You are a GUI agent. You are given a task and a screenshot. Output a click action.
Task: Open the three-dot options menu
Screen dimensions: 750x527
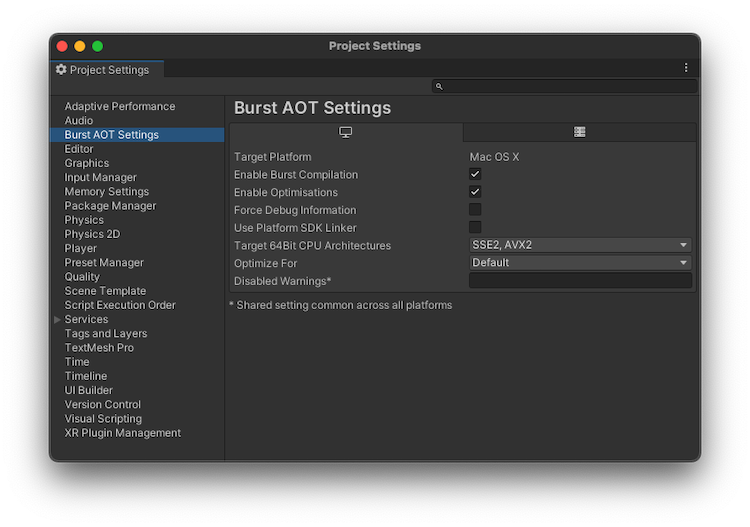click(686, 68)
